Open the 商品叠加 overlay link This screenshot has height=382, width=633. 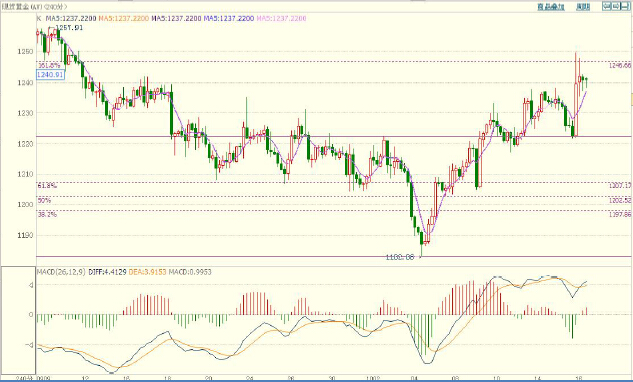pyautogui.click(x=551, y=7)
